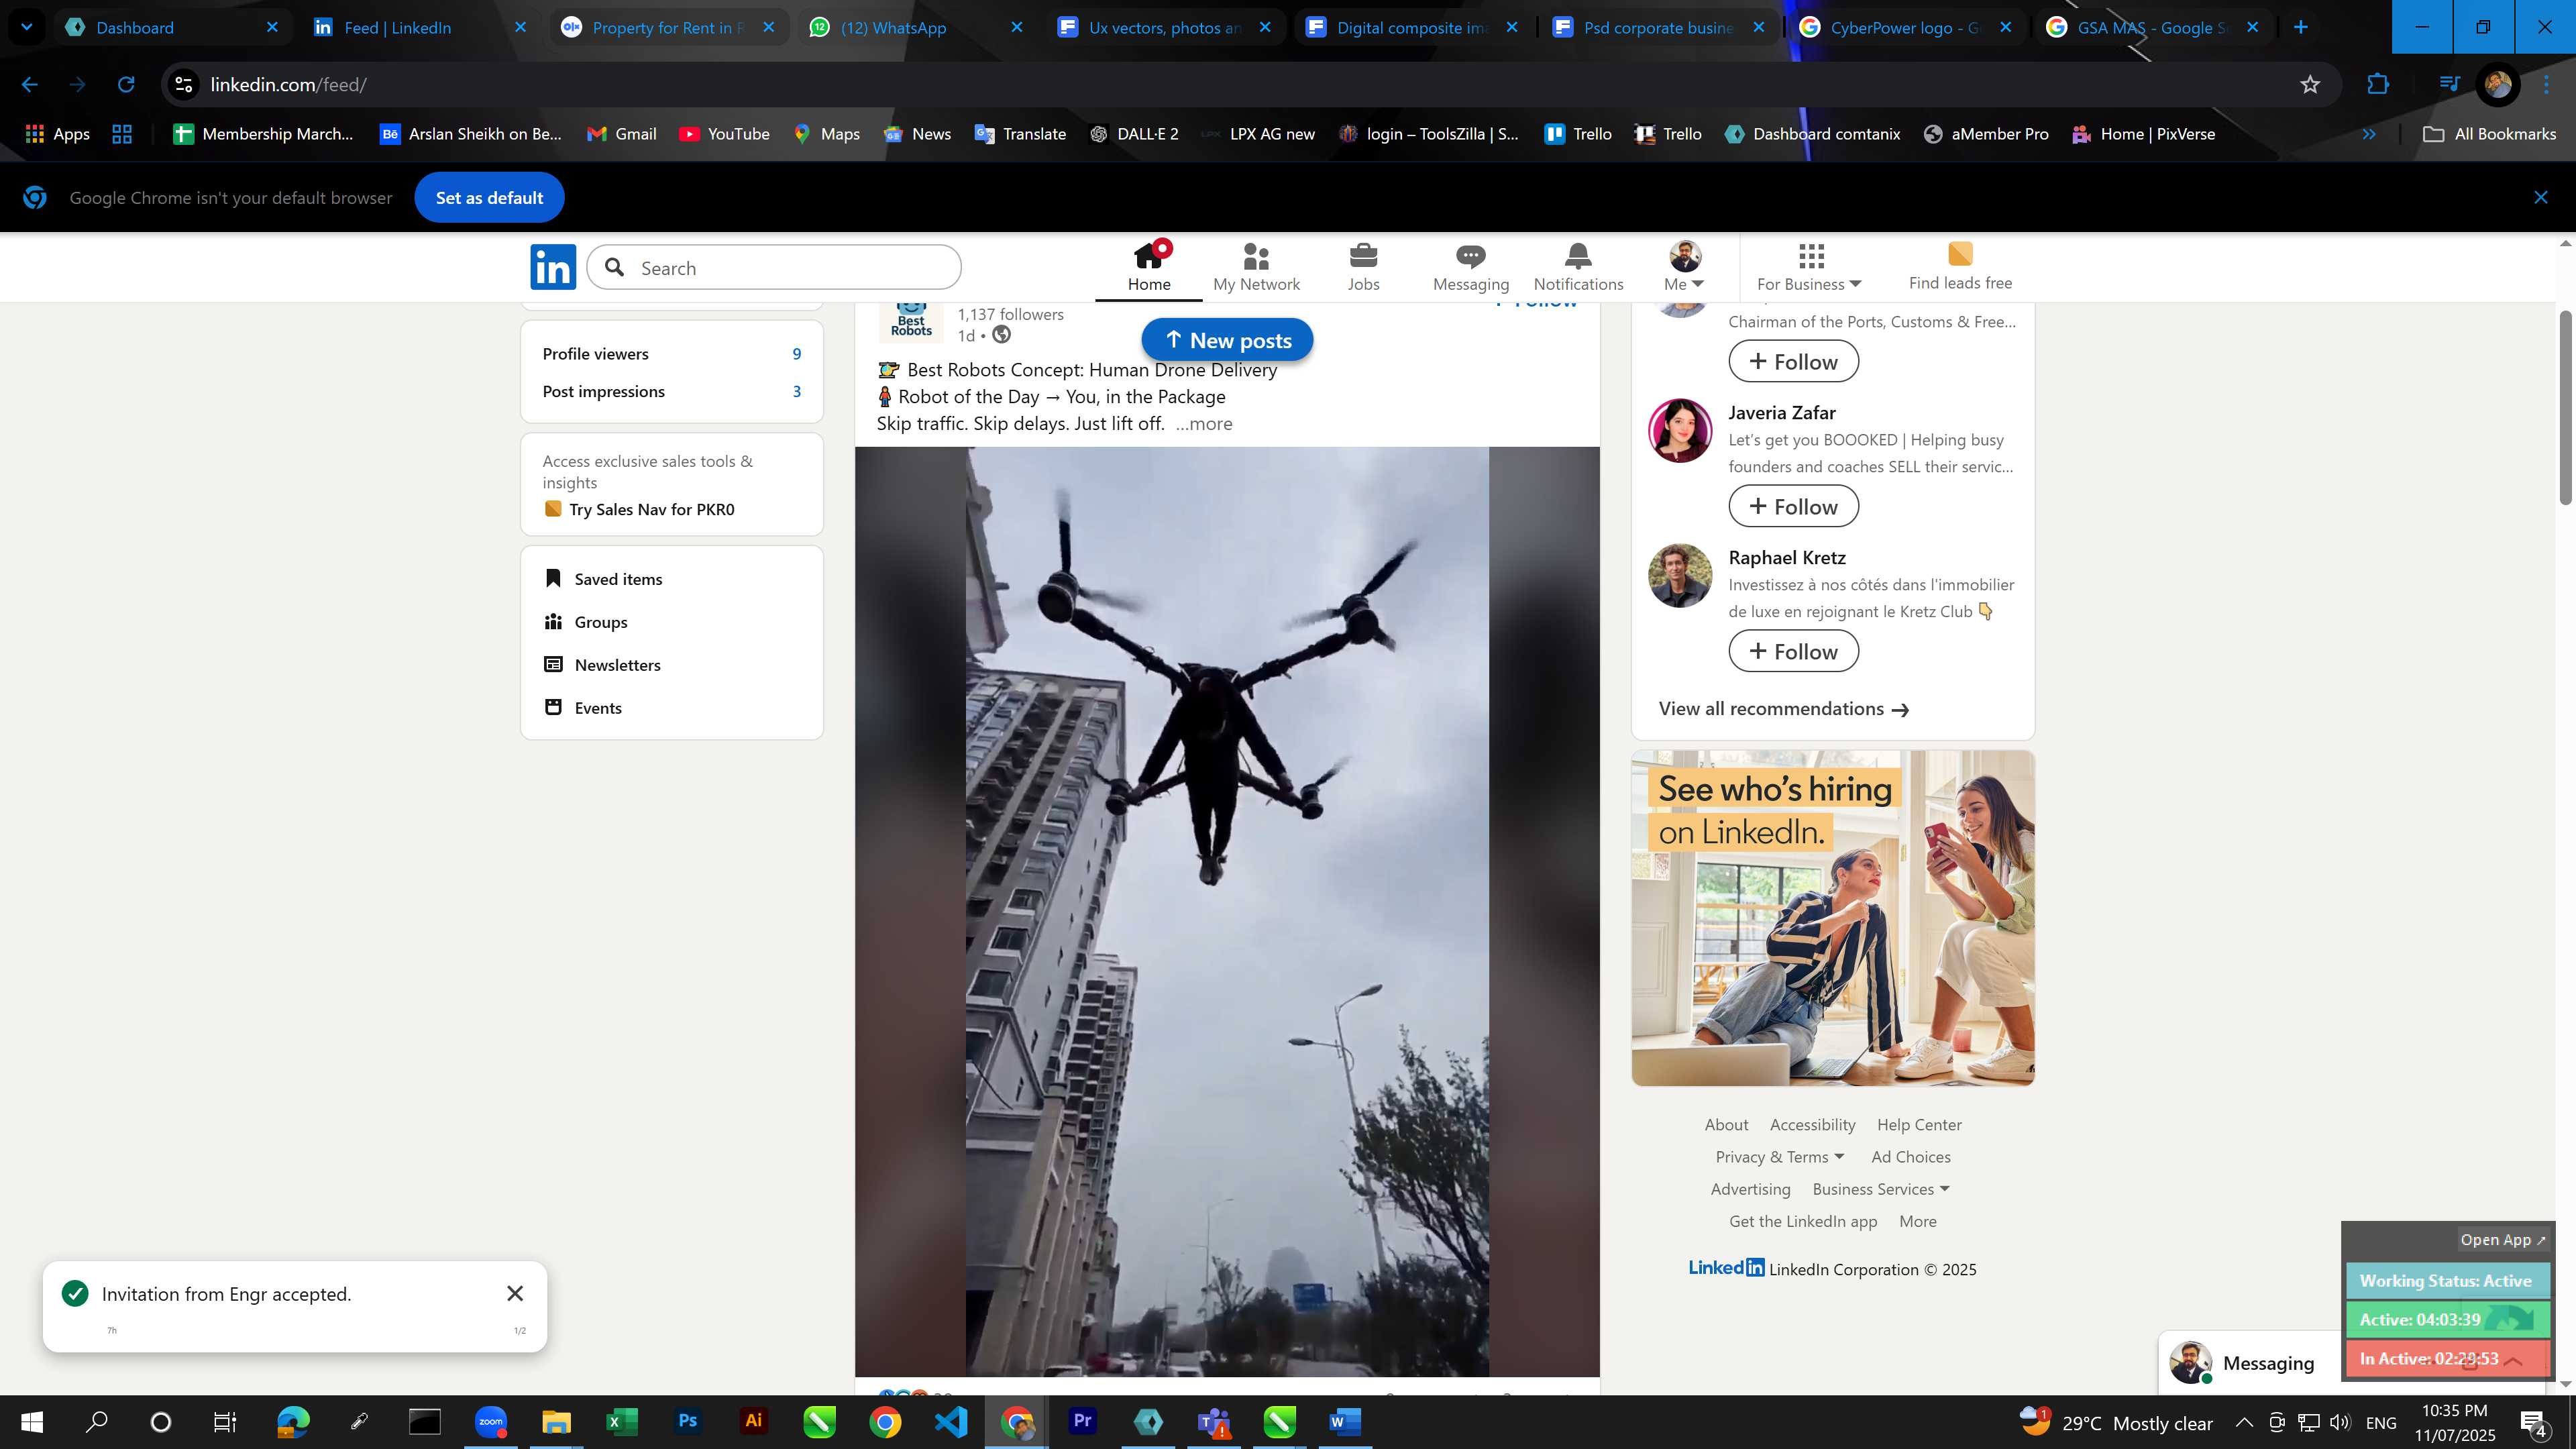Open Raphael Kretz profile photo
The width and height of the screenshot is (2576, 1449).
[1680, 576]
